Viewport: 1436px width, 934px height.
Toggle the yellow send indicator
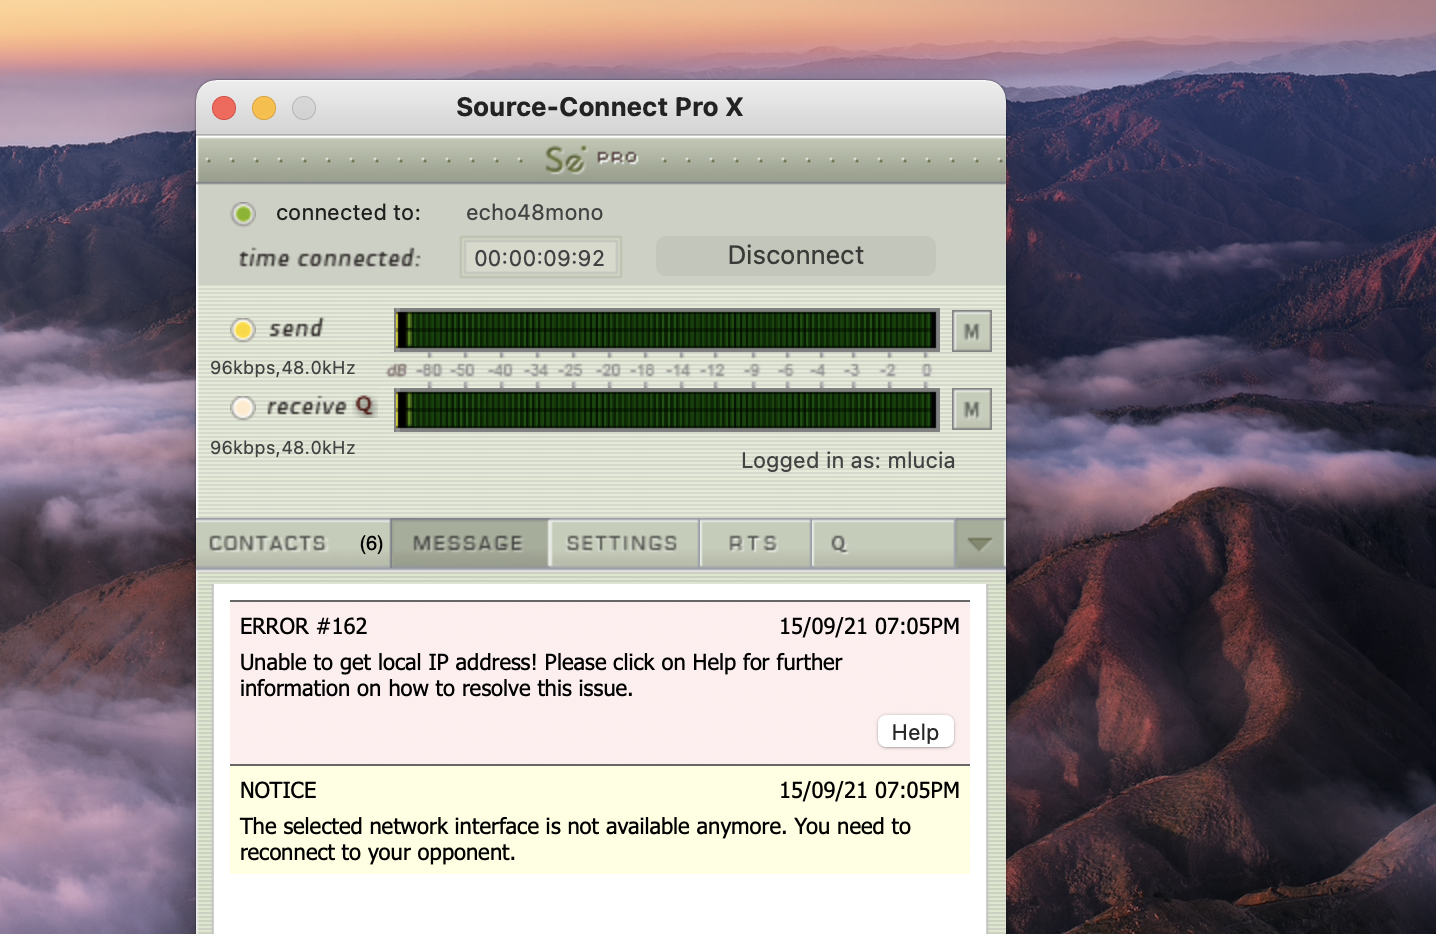(x=243, y=329)
